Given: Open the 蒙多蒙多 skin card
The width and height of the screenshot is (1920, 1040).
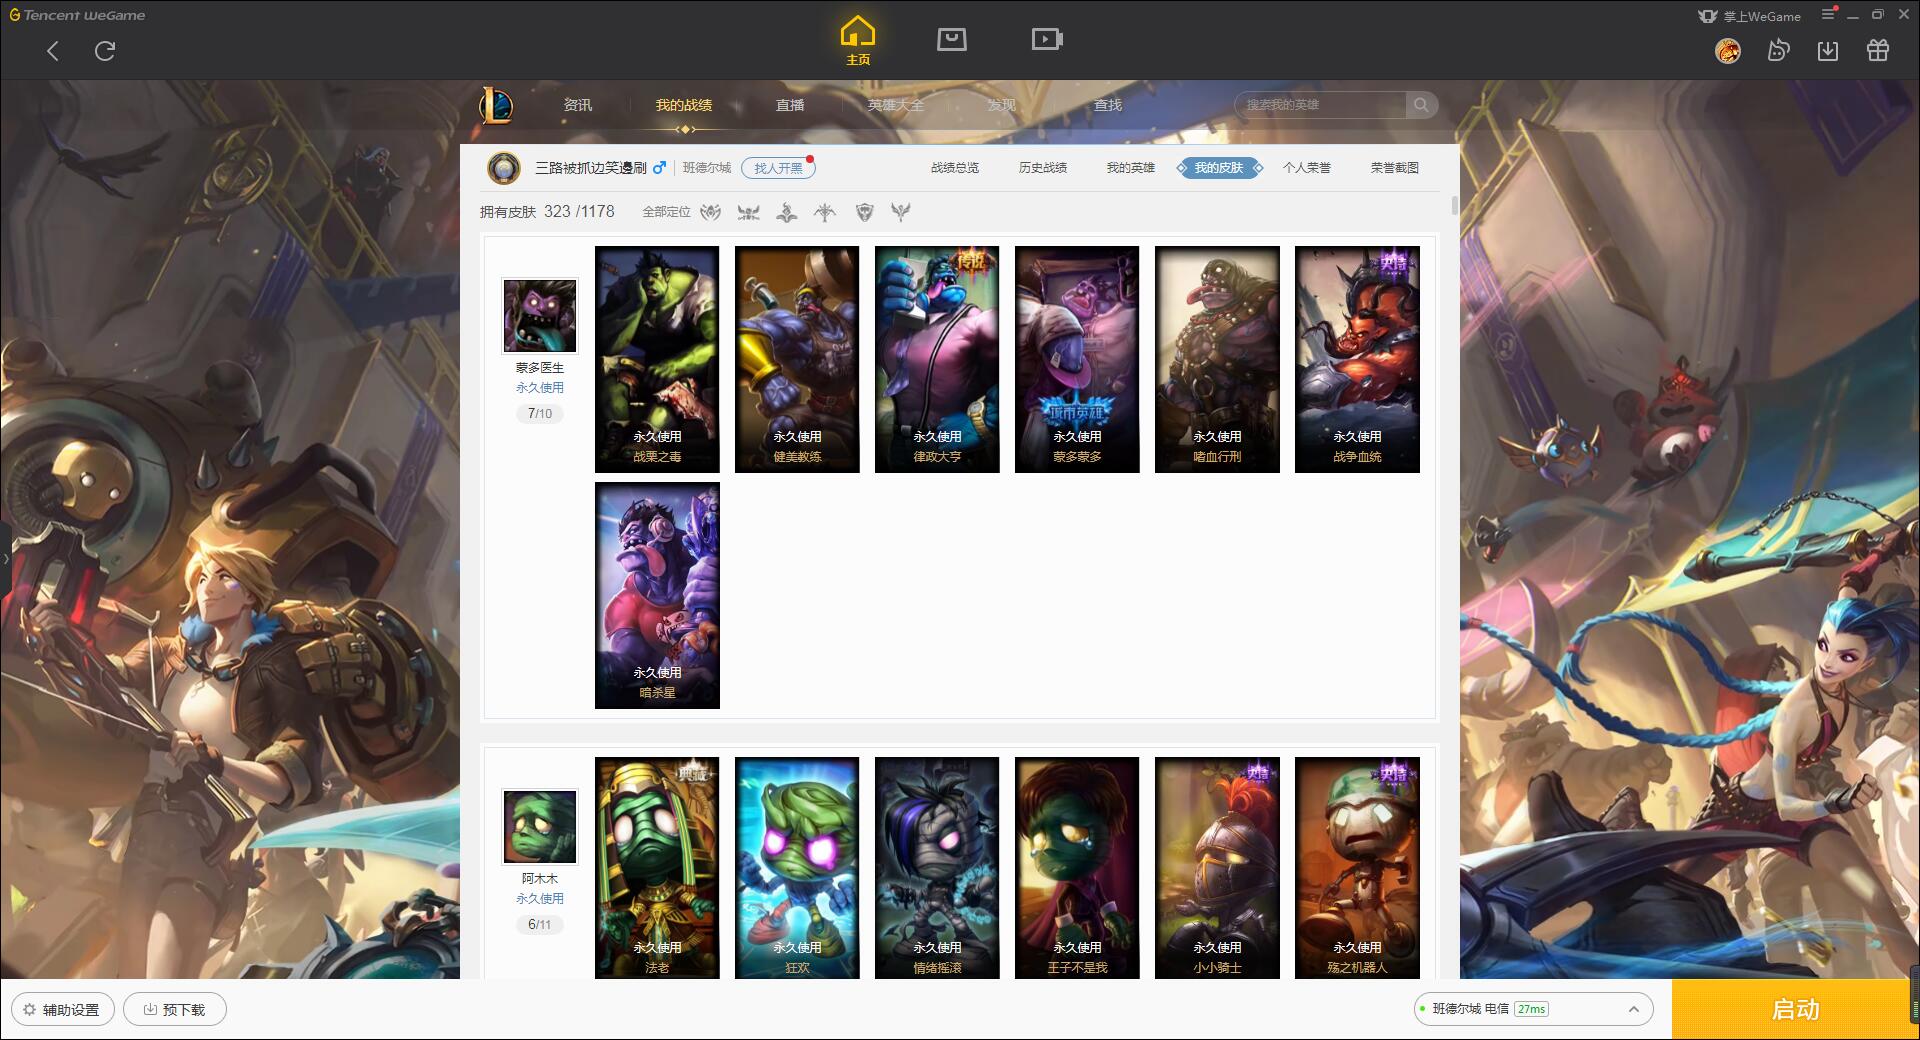Looking at the screenshot, I should tap(1077, 359).
